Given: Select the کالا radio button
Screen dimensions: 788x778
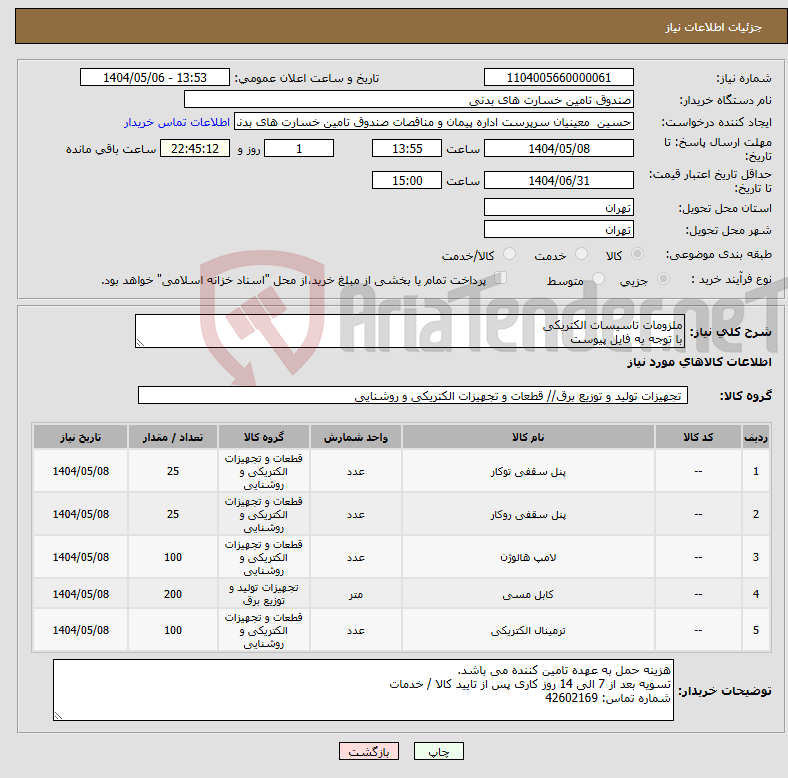Looking at the screenshot, I should pos(637,254).
